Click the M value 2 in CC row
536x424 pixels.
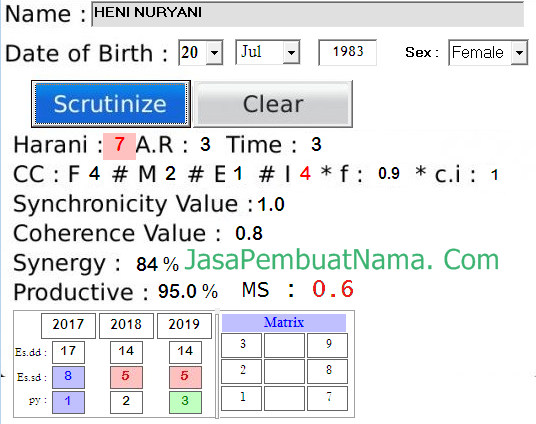(170, 174)
